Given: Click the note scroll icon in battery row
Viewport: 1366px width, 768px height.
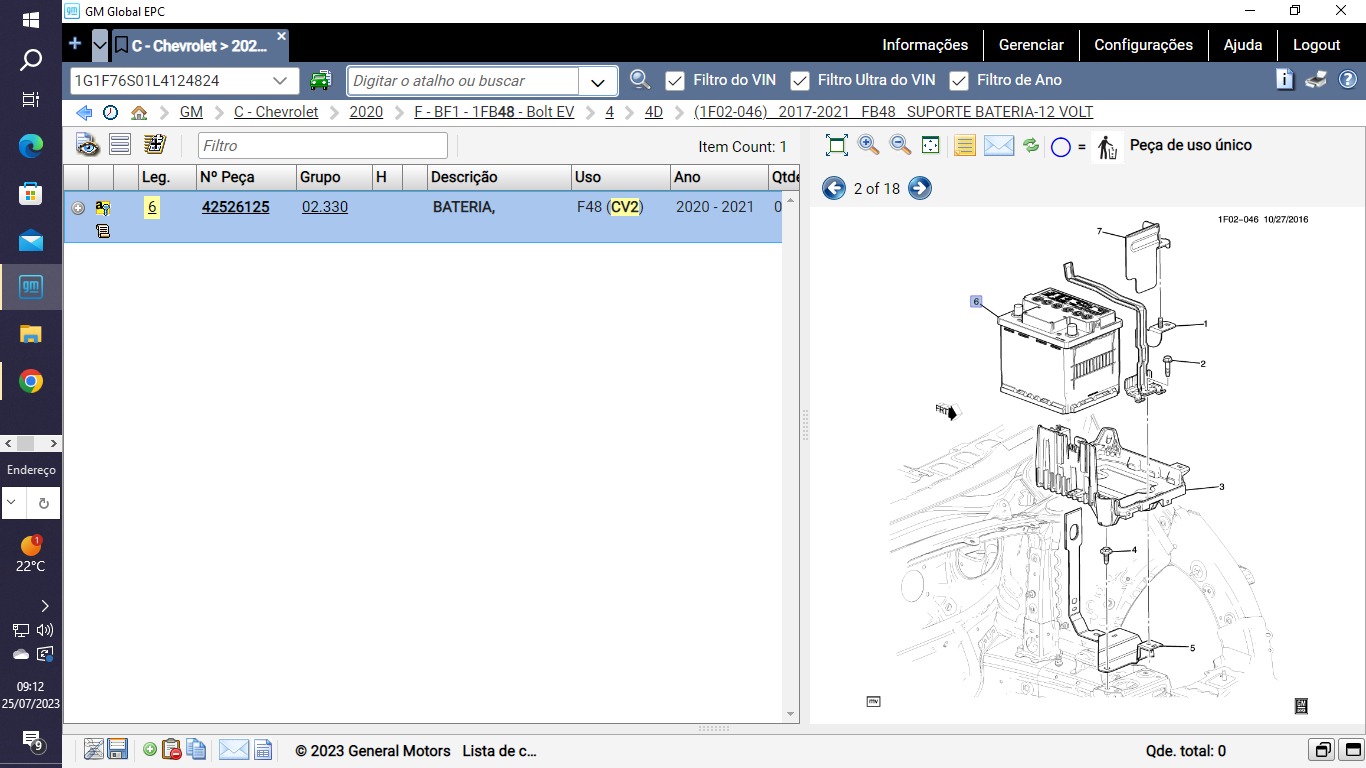Looking at the screenshot, I should [102, 231].
